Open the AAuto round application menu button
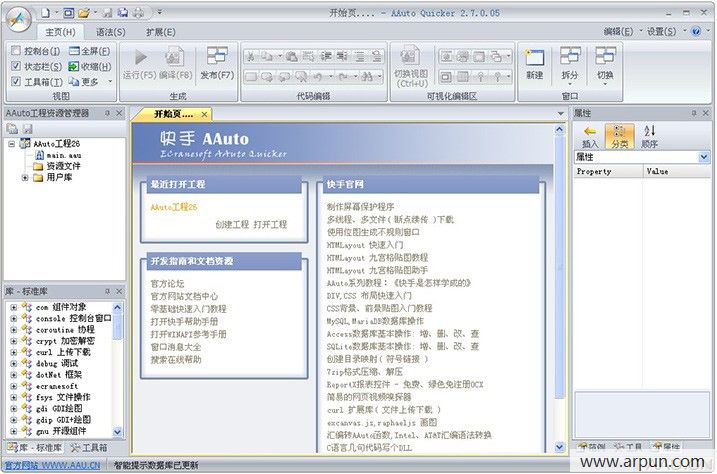717x474 pixels. [x=19, y=19]
